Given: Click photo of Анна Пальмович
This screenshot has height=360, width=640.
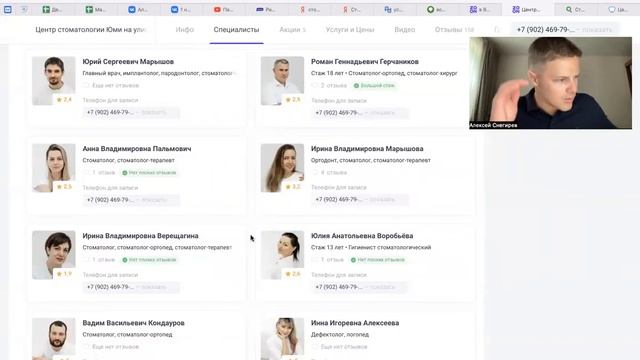Looking at the screenshot, I should pos(53,167).
